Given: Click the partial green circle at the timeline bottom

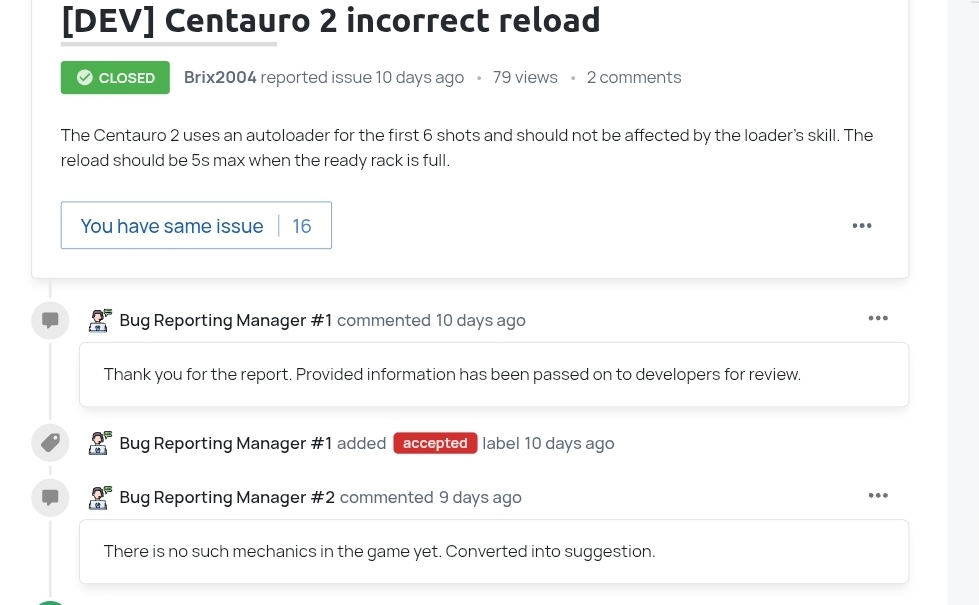Looking at the screenshot, I should [50, 602].
